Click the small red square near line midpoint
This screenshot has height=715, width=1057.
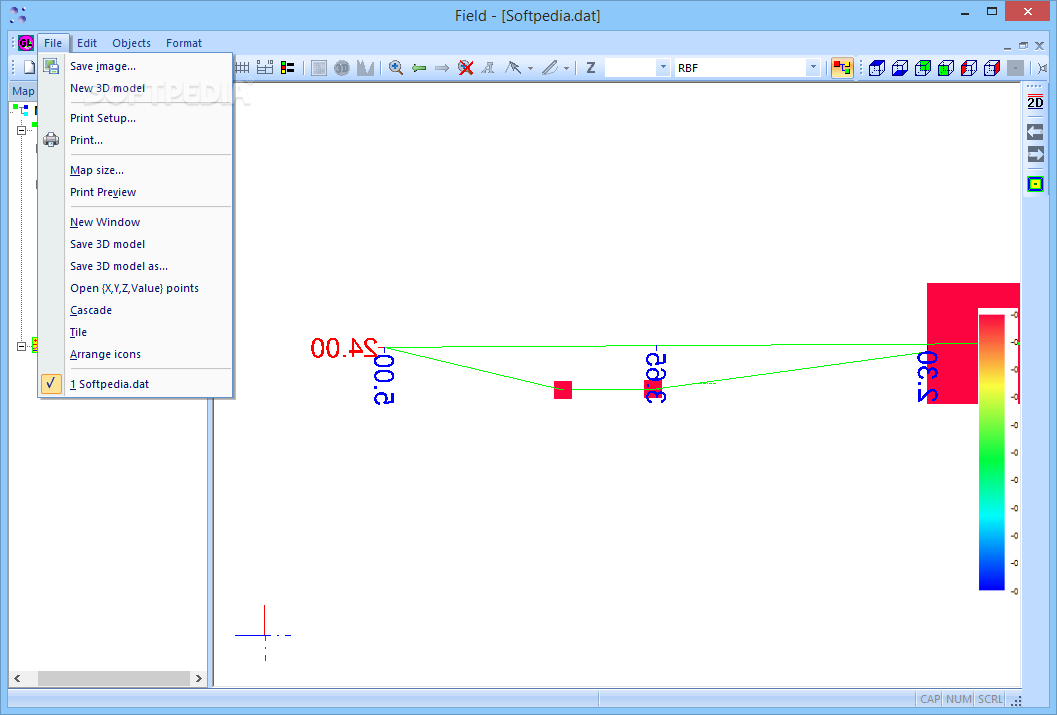click(563, 390)
